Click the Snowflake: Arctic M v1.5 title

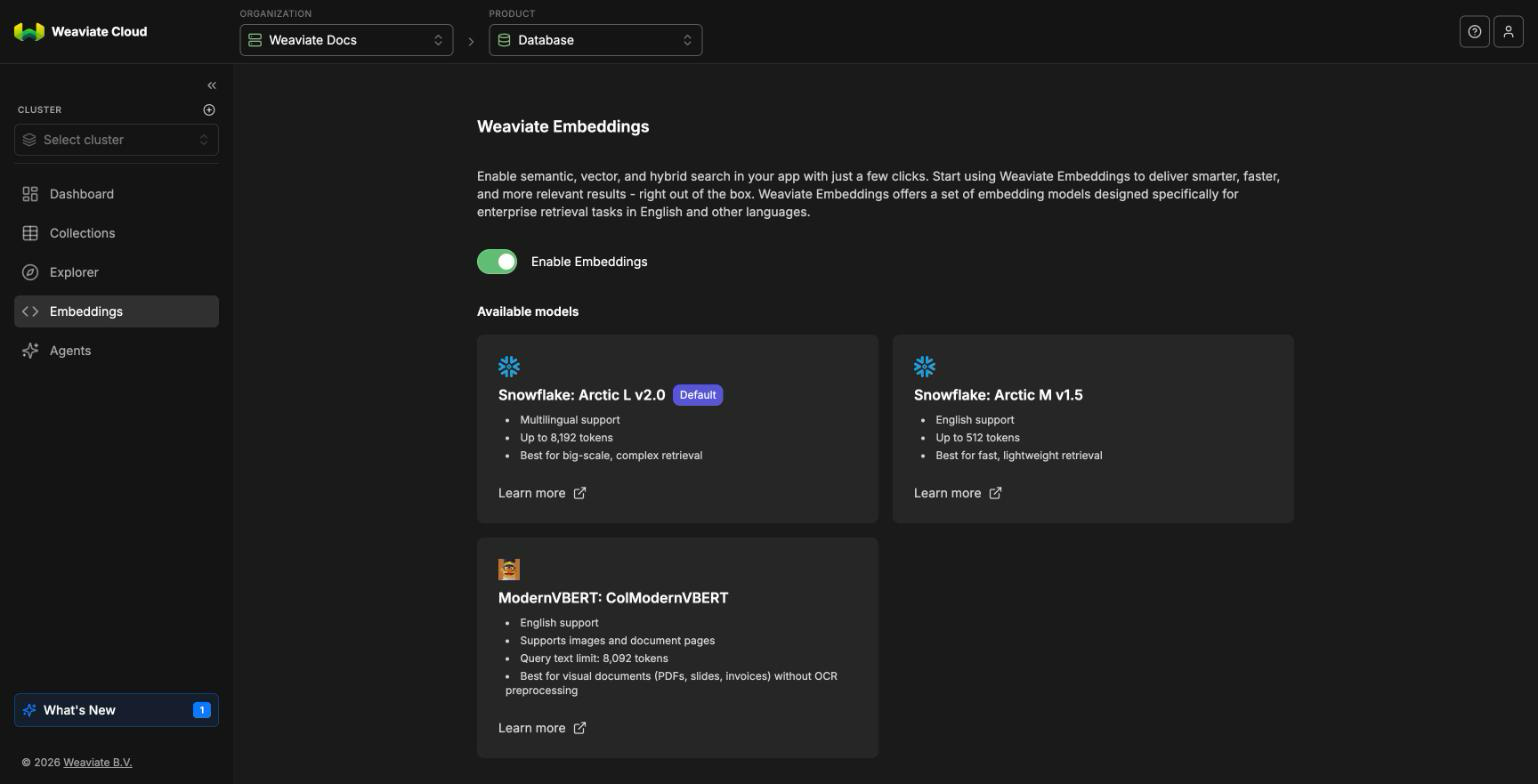tap(998, 395)
